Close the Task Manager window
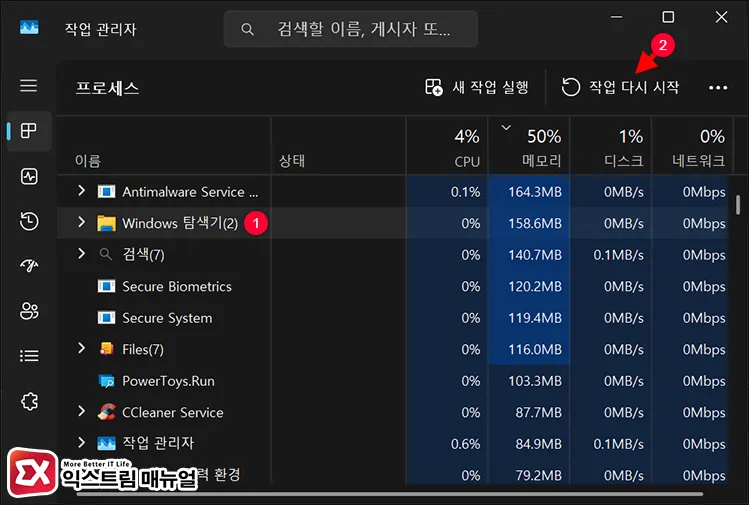Viewport: 749px width, 505px height. coord(721,17)
